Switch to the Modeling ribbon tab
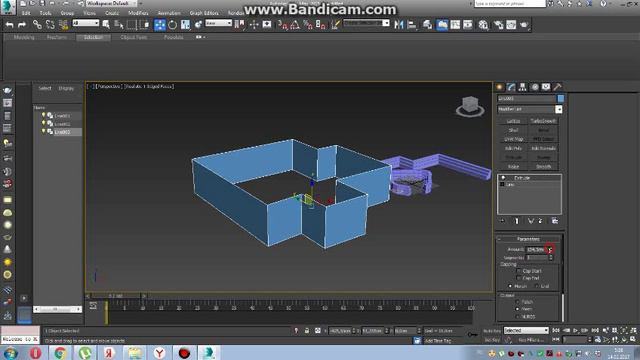Screen dimensions: 640x360 click(24, 37)
